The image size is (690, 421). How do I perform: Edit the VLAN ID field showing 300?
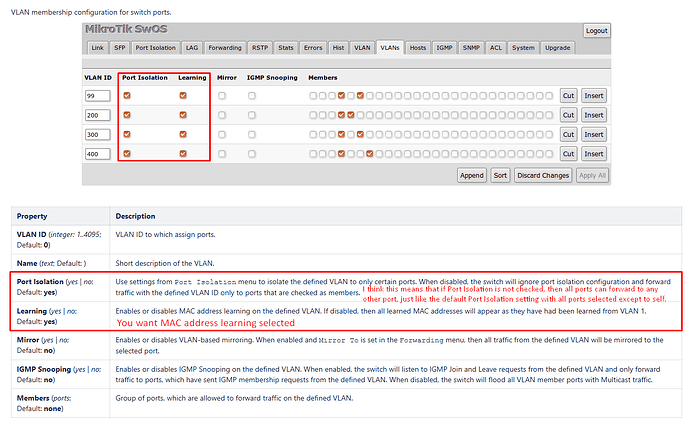pyautogui.click(x=97, y=135)
